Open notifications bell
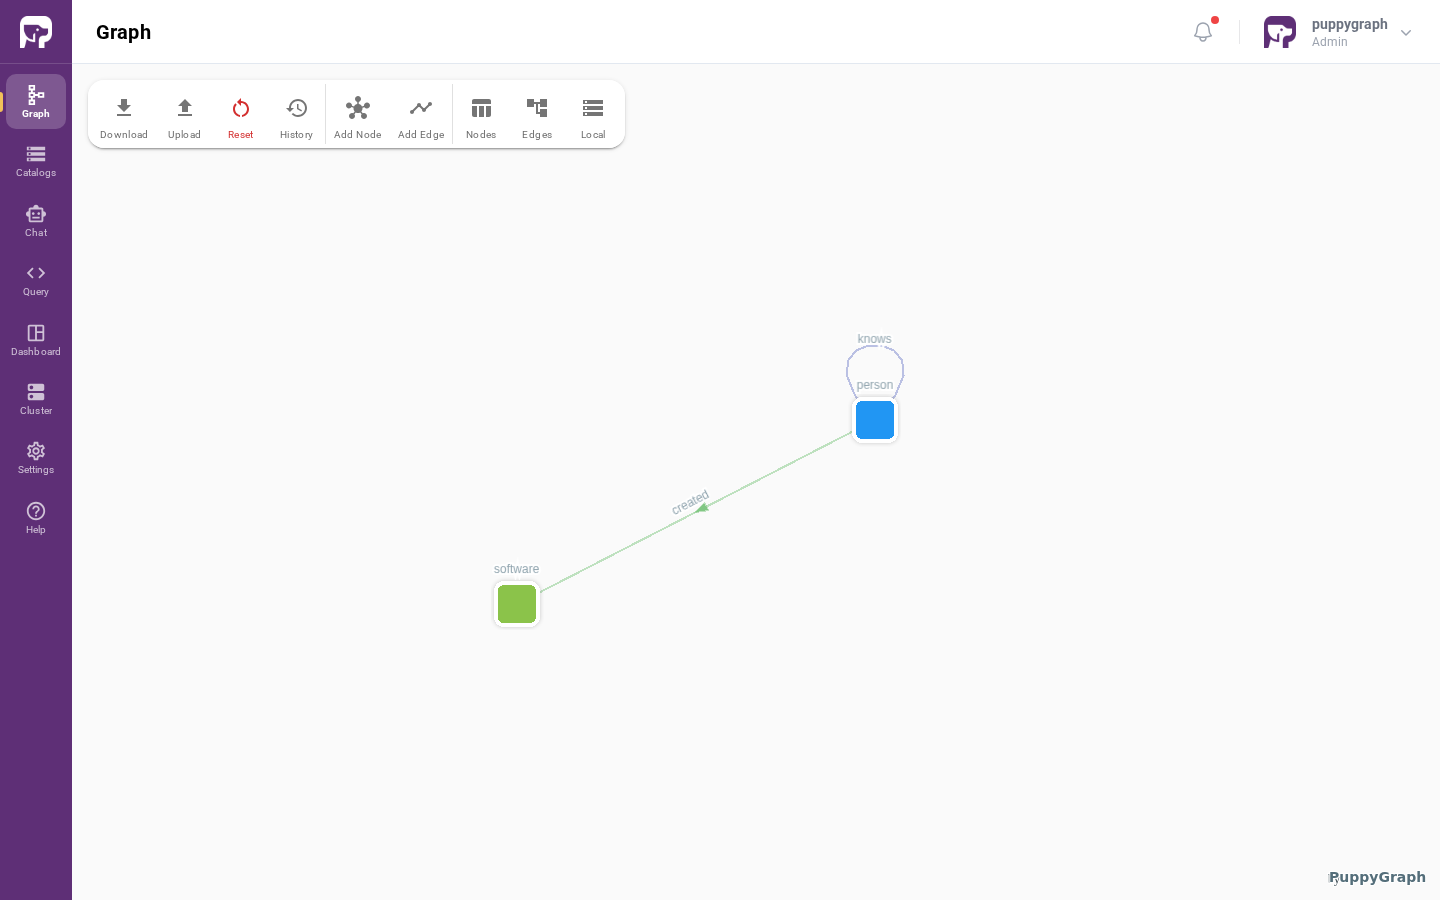The width and height of the screenshot is (1440, 900). (x=1203, y=32)
